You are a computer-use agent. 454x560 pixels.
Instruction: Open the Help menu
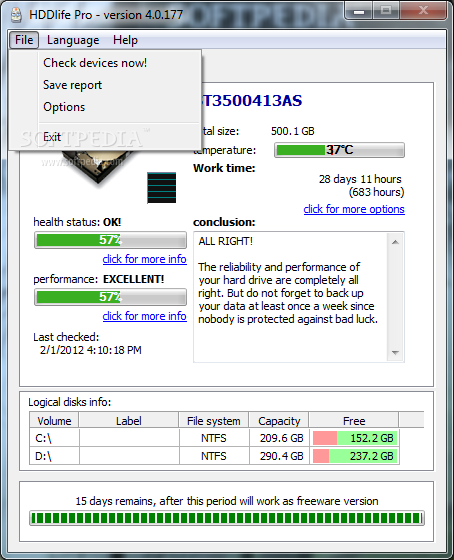125,40
